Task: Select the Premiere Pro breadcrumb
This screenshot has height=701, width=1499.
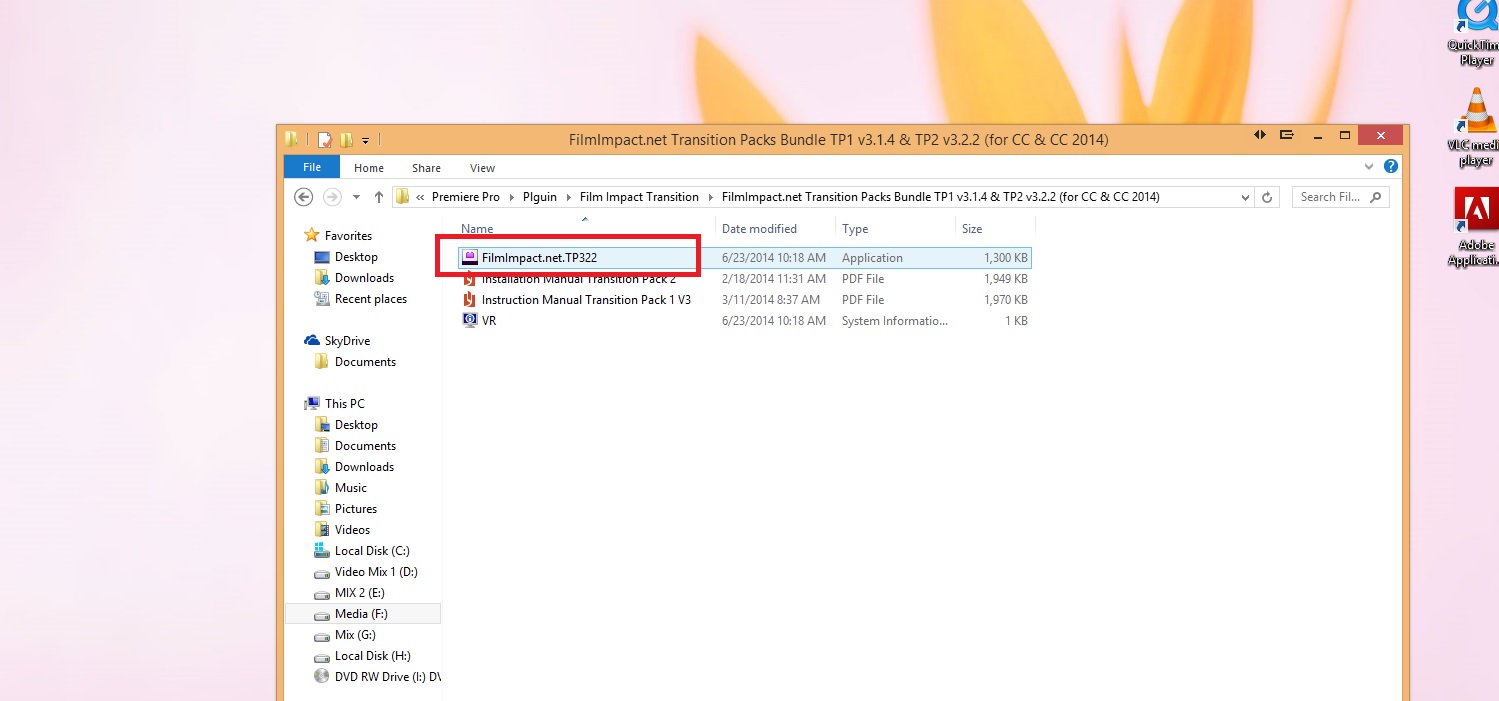Action: 466,197
